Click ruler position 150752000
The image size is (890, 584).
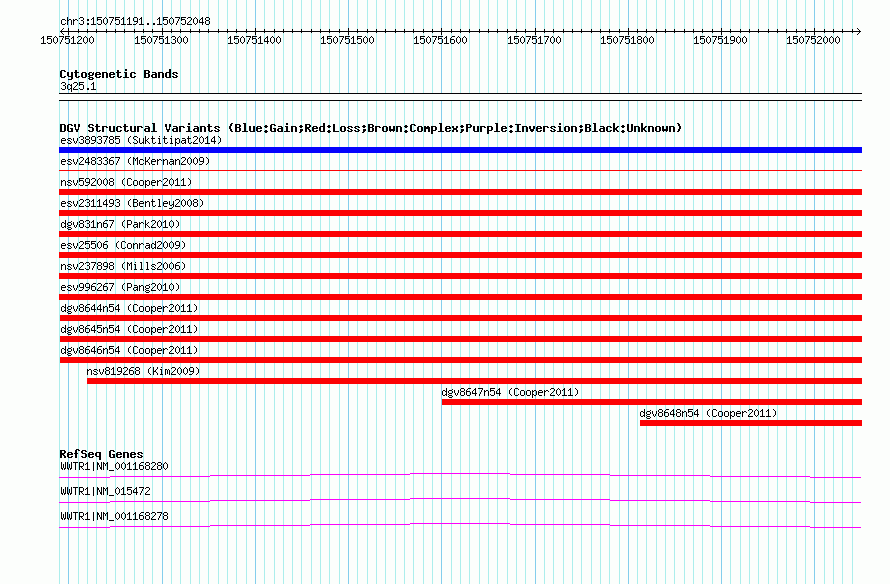[813, 40]
